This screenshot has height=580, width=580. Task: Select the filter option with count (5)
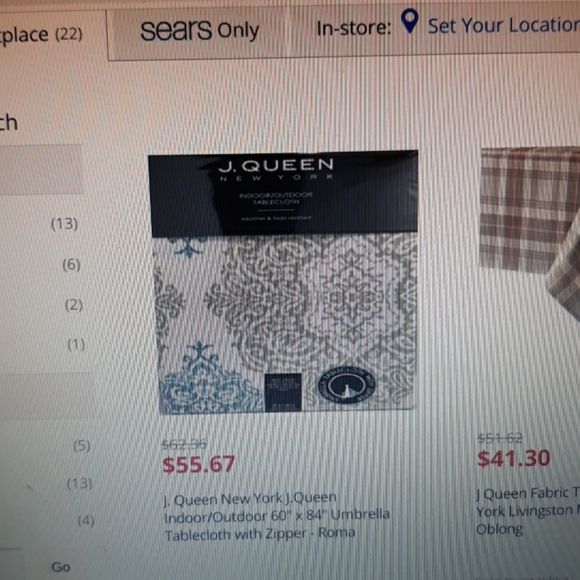(82, 446)
